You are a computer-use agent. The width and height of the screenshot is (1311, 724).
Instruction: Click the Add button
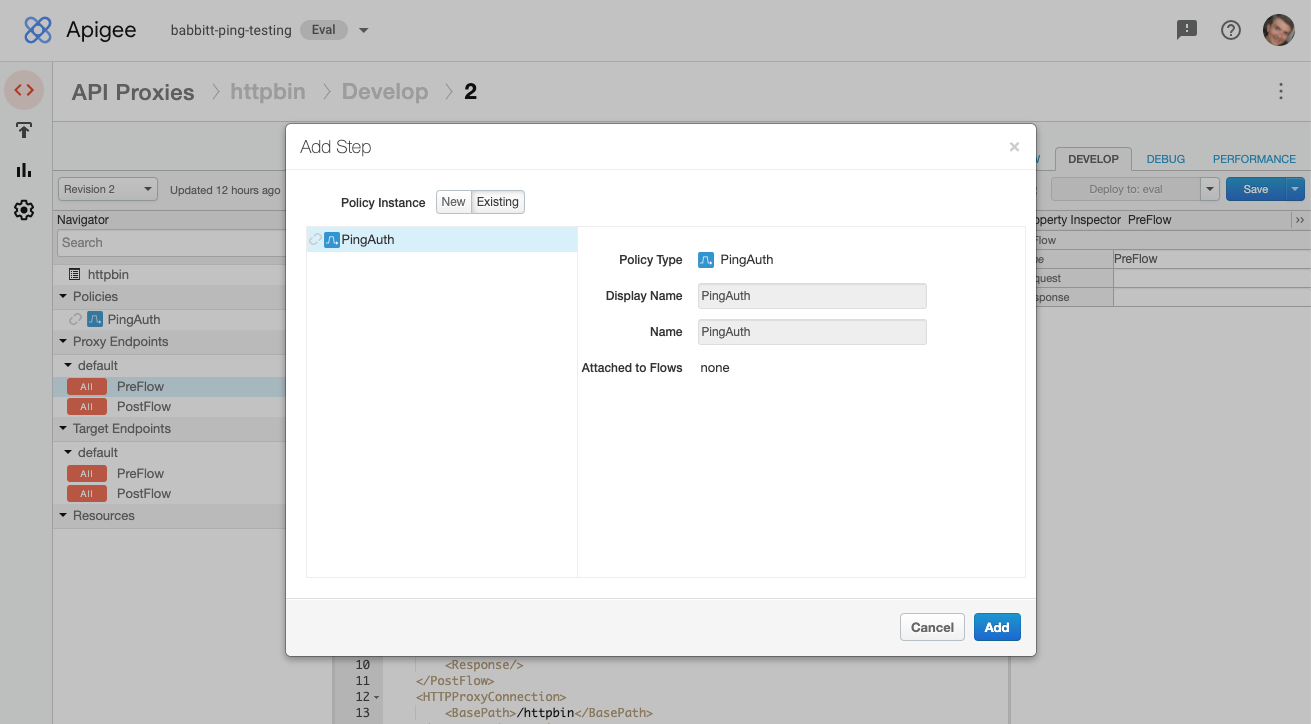997,627
